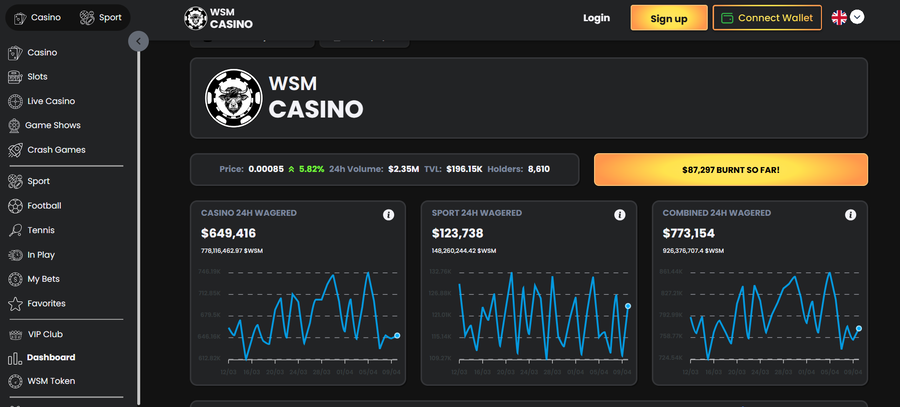Click the WSM Token chip icon

click(15, 381)
